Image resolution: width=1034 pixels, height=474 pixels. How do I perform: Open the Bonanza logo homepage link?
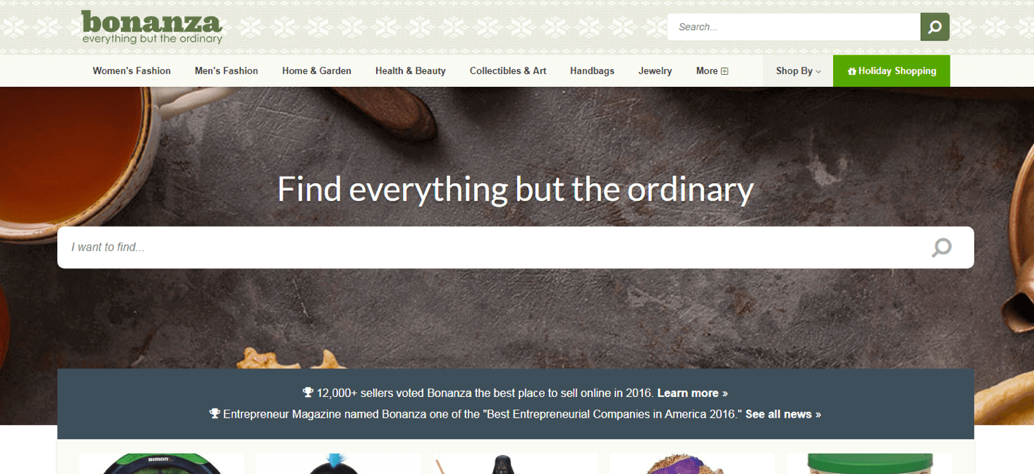[152, 26]
